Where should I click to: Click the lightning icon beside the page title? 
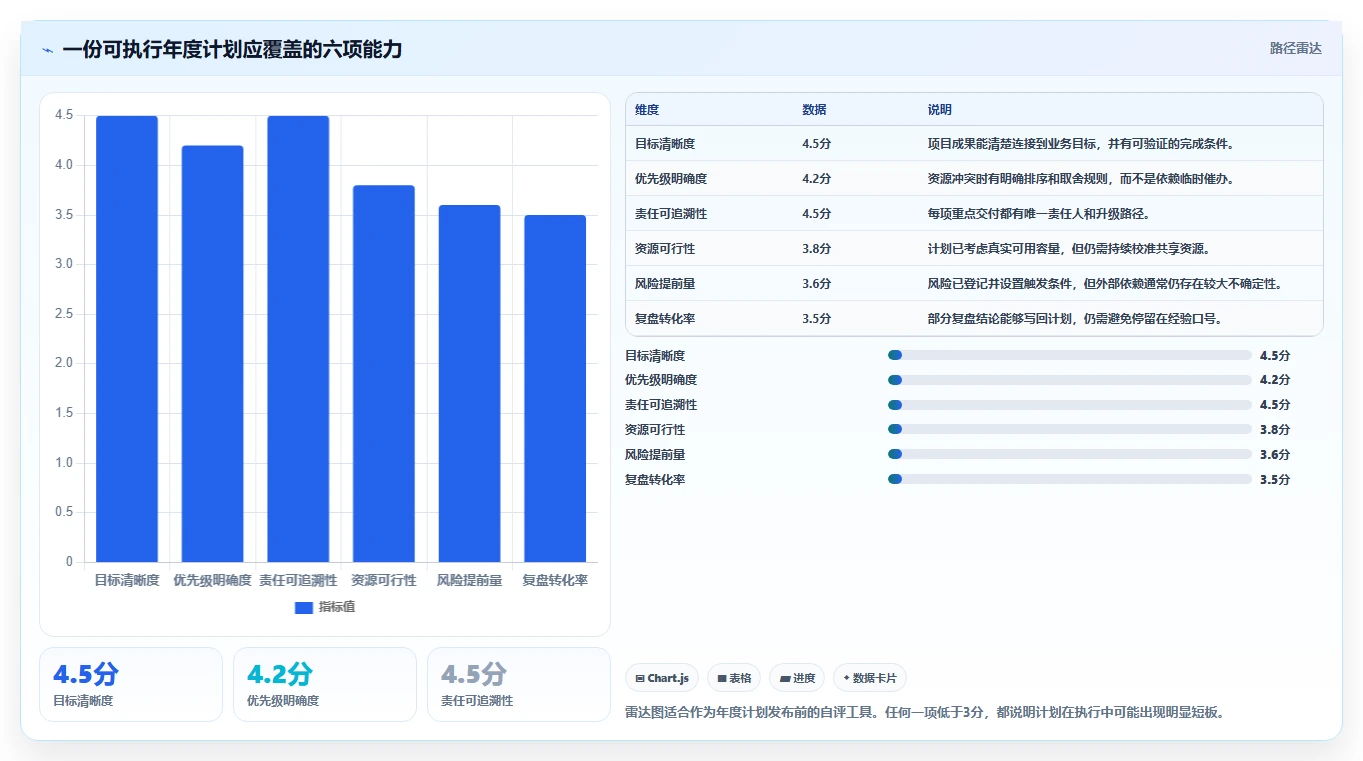point(48,50)
